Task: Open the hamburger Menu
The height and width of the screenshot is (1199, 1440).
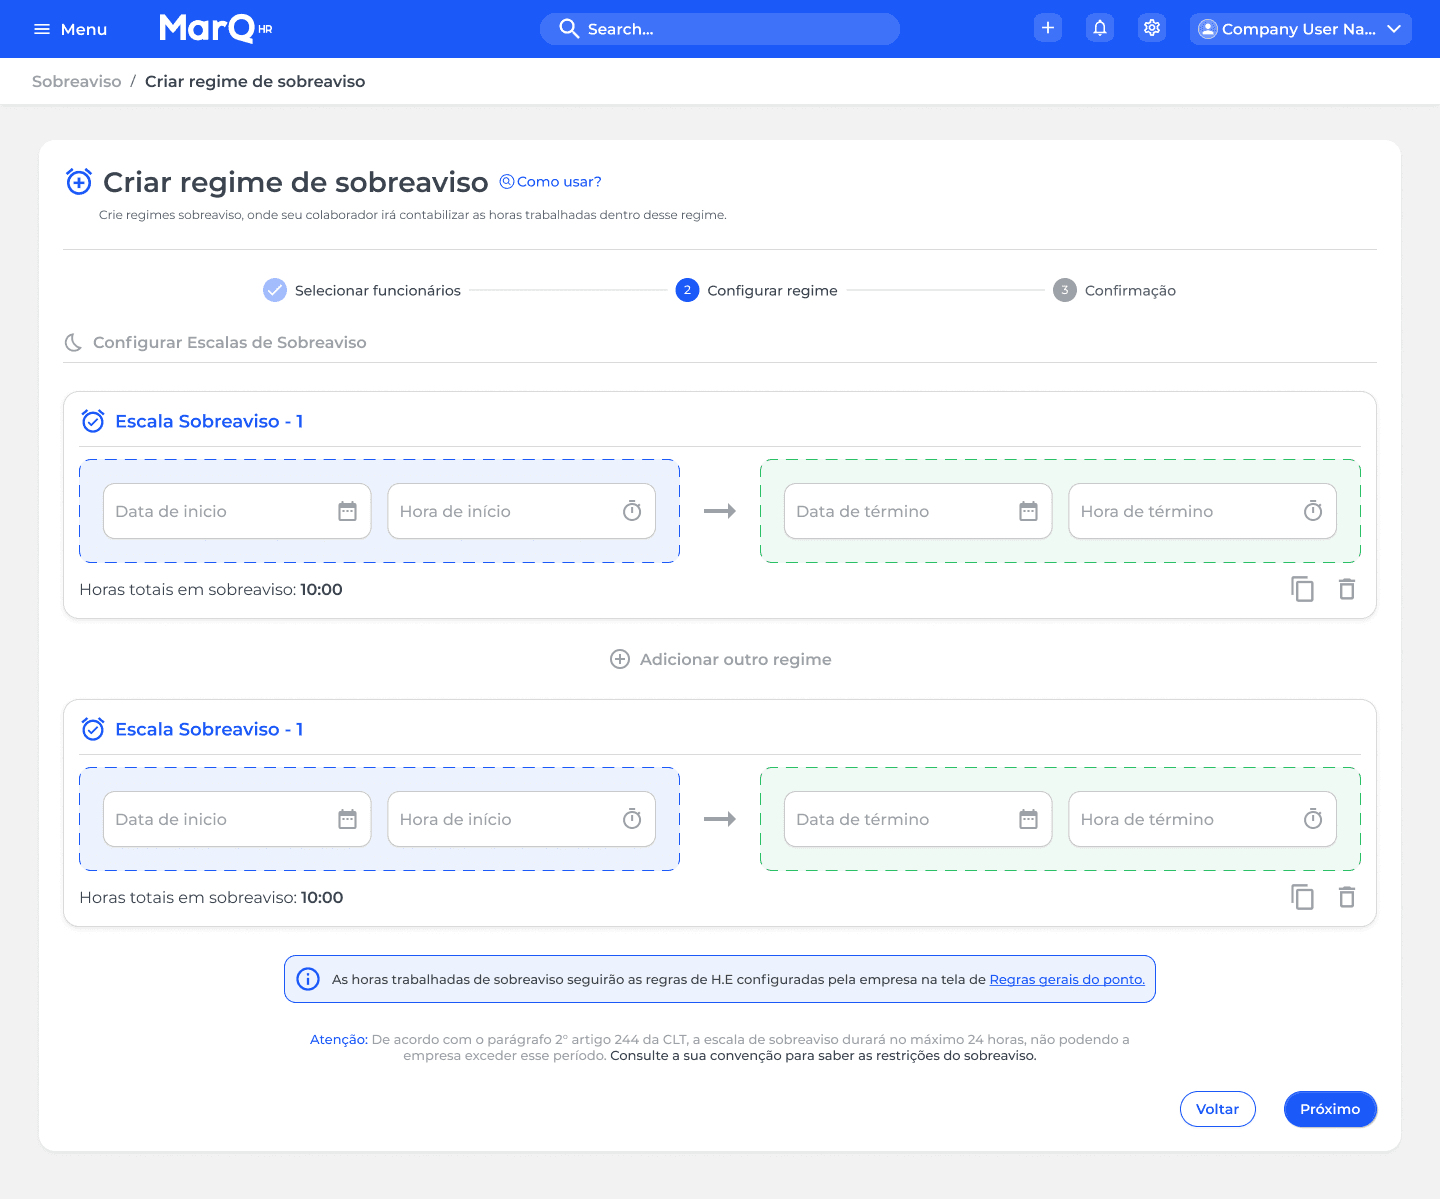Action: click(42, 28)
